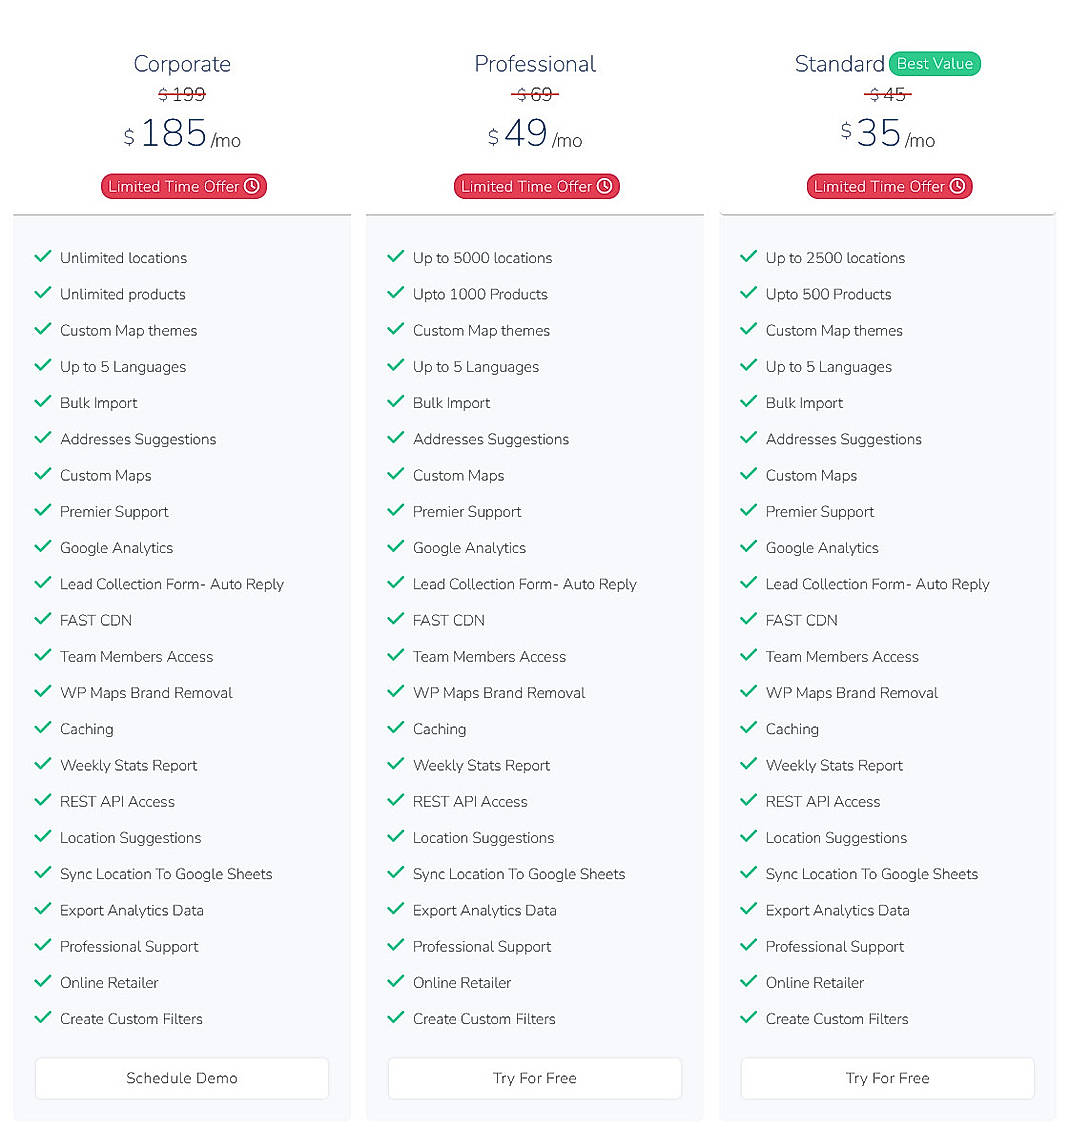Click the checkmark beside Corporate's REST API Access
This screenshot has width=1070, height=1127.
(42, 801)
